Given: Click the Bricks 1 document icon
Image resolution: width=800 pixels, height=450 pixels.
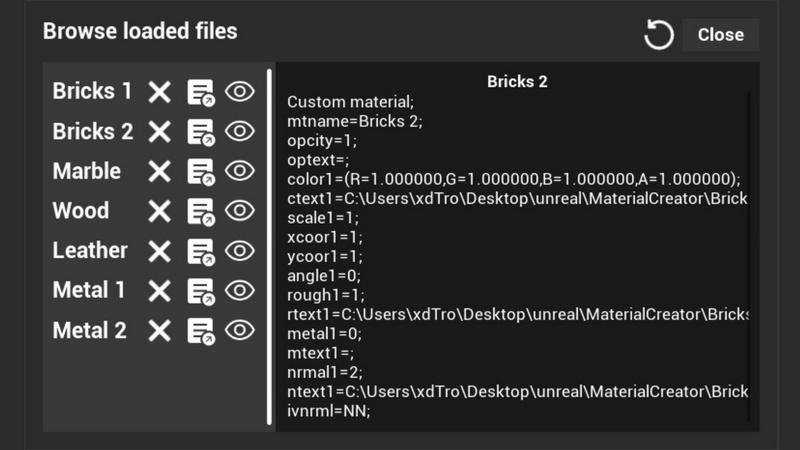Looking at the screenshot, I should pyautogui.click(x=201, y=92).
